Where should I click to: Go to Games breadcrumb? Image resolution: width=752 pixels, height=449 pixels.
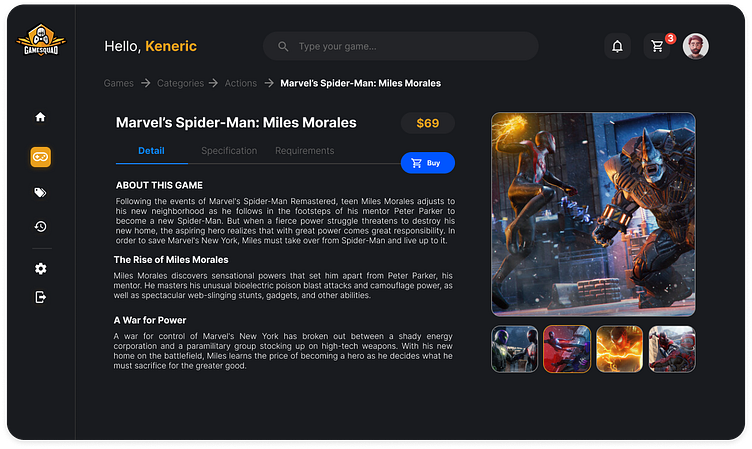(118, 83)
